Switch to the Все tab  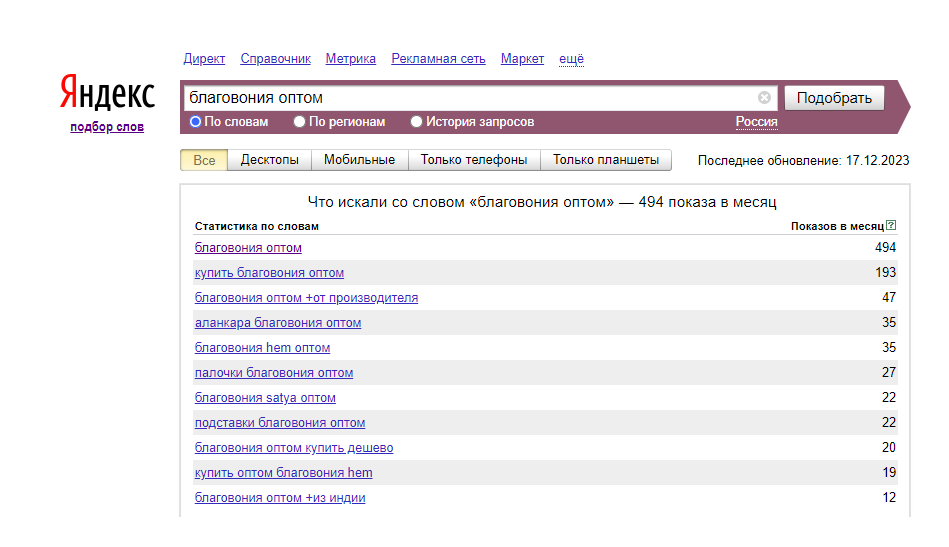point(204,160)
